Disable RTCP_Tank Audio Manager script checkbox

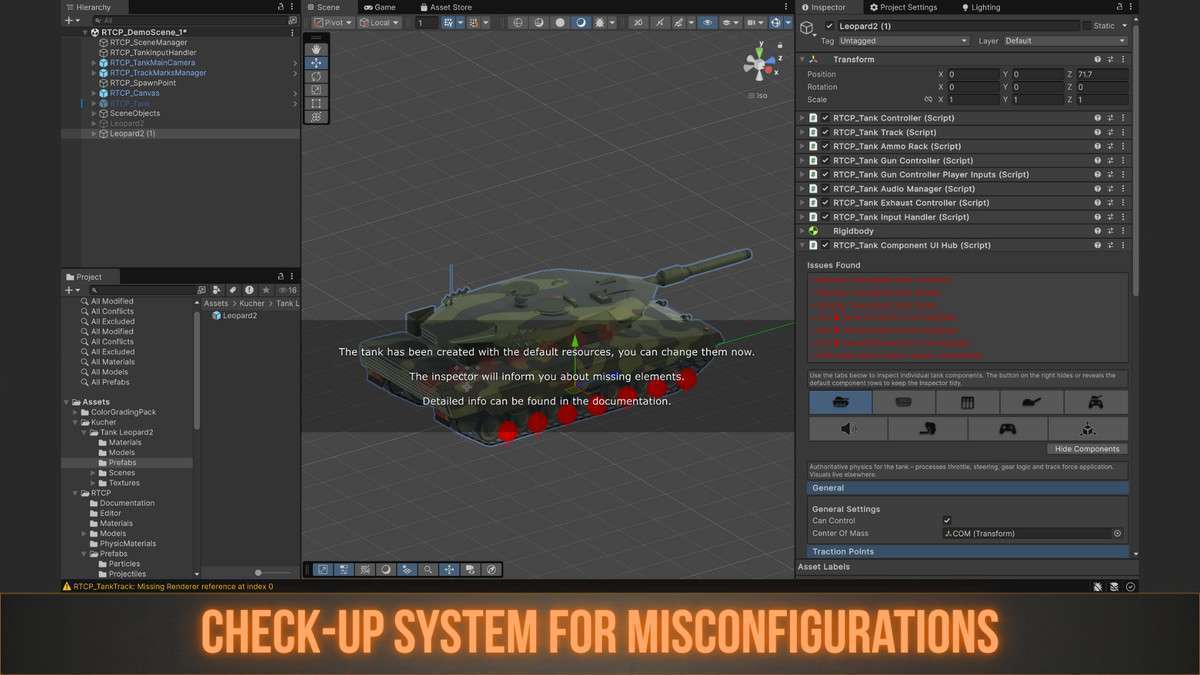click(825, 189)
